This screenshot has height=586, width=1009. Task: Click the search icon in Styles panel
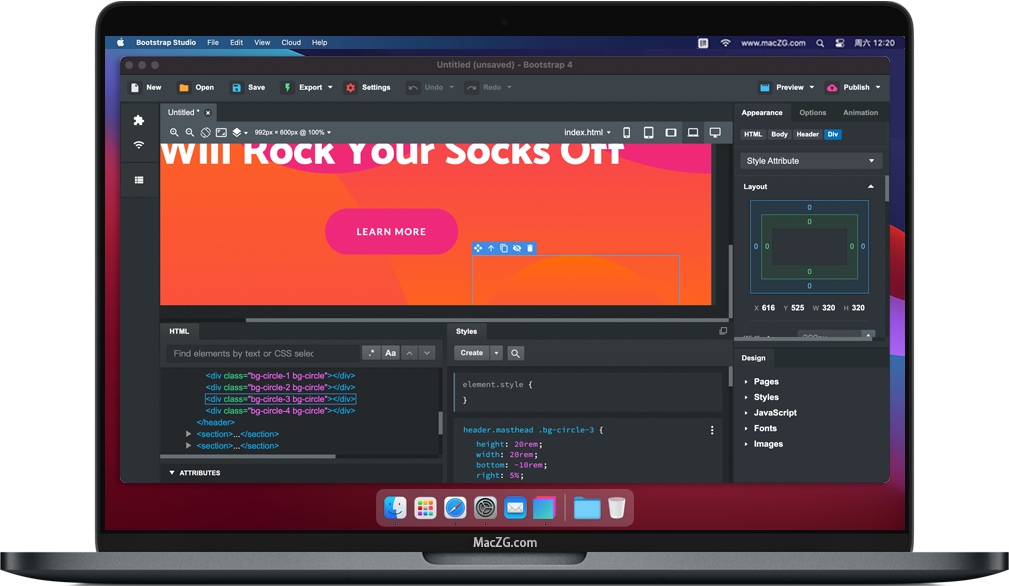click(515, 353)
